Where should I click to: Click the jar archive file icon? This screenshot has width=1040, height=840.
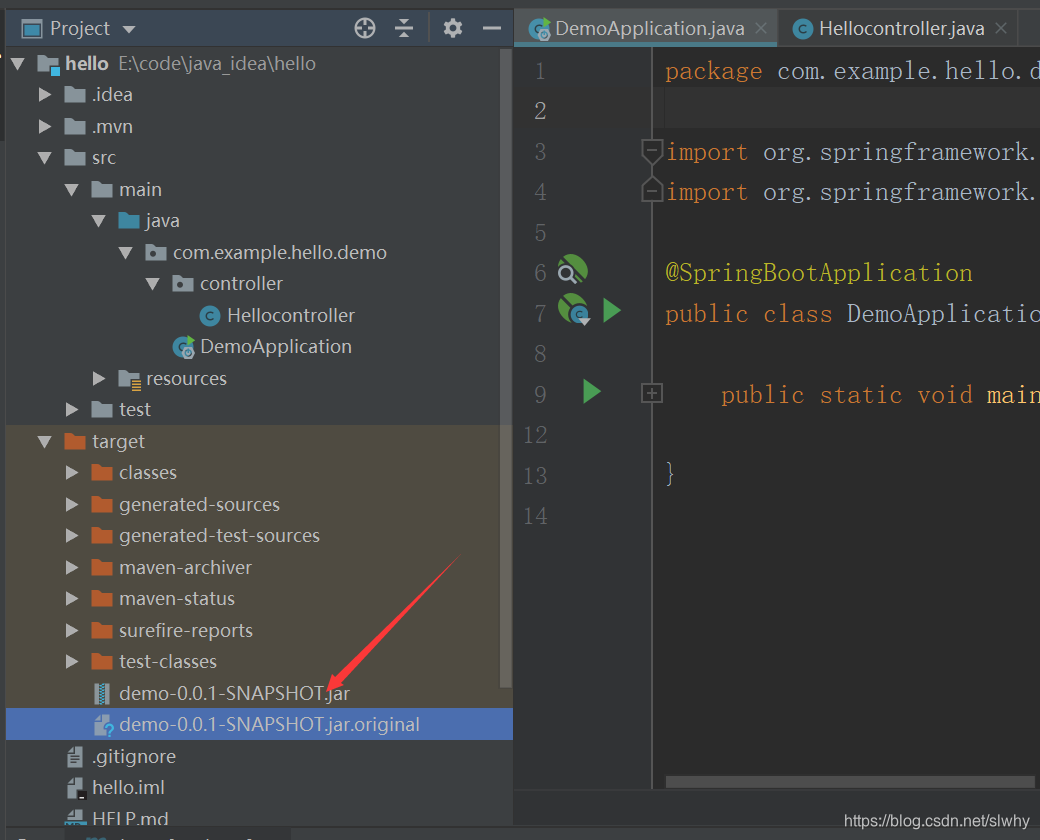101,693
